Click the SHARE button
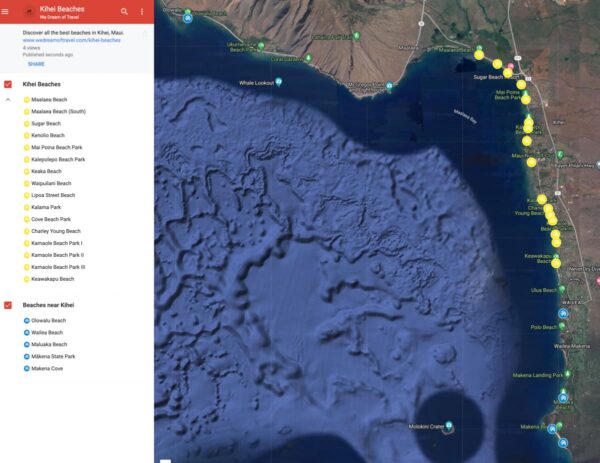The height and width of the screenshot is (463, 600). click(x=36, y=62)
